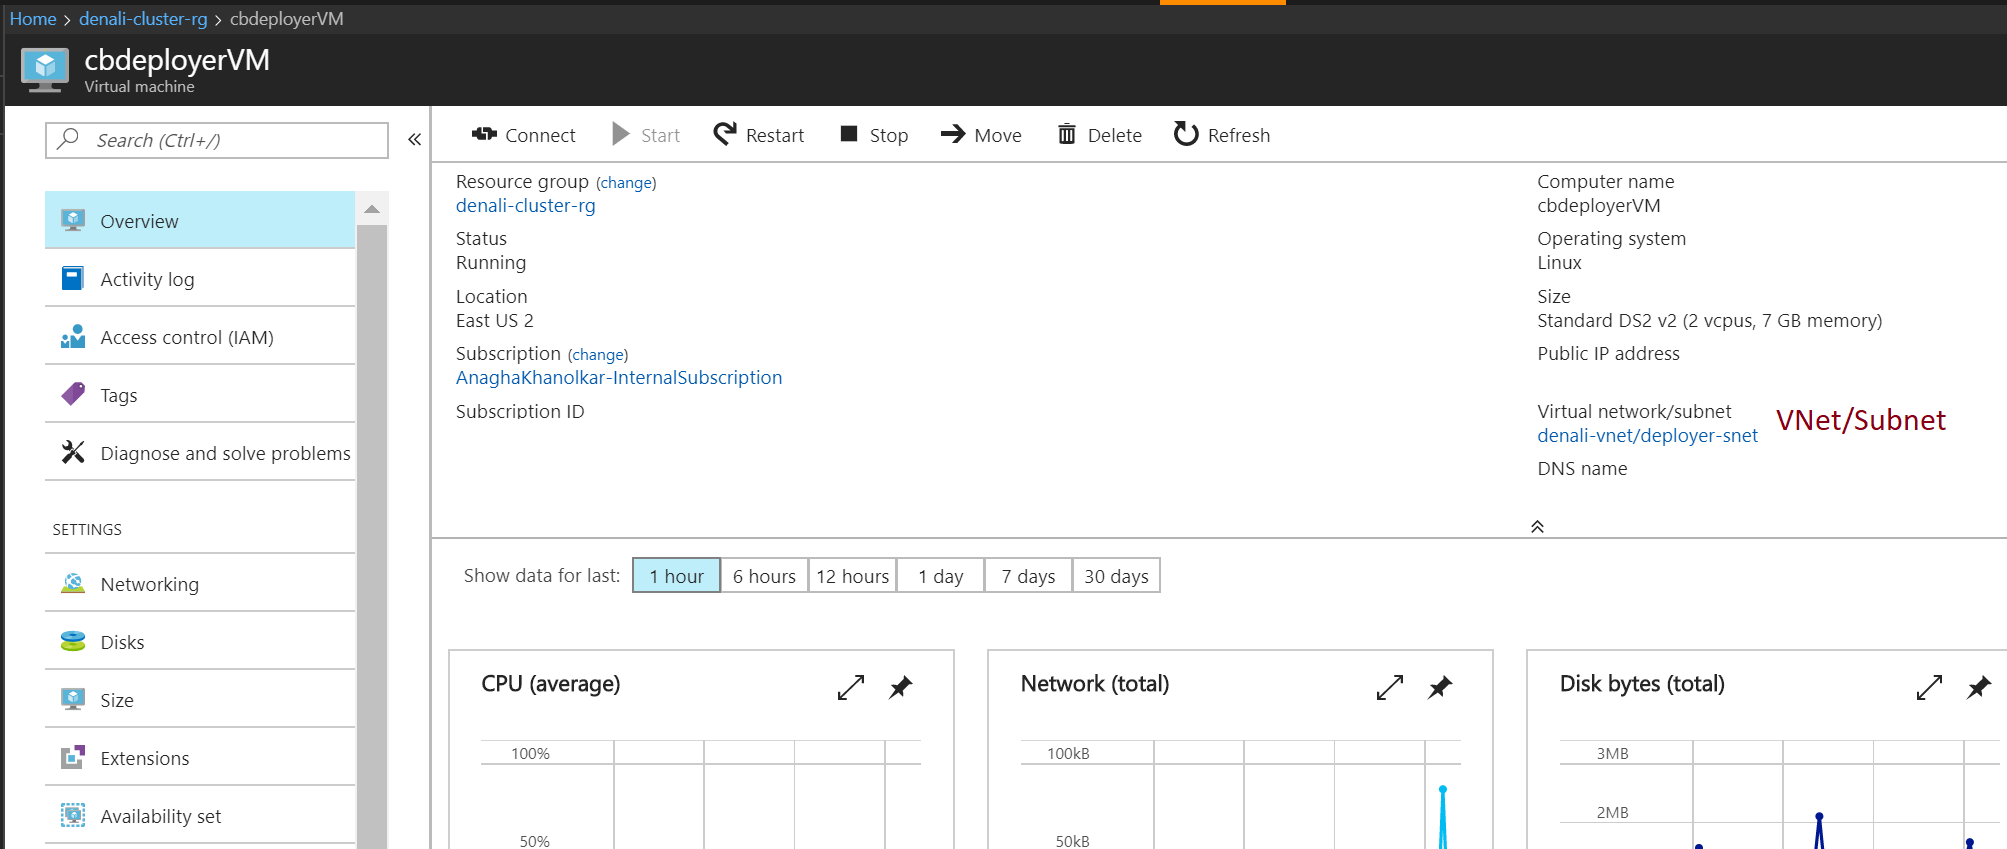
Task: Select 1 hour time range
Action: (x=676, y=576)
